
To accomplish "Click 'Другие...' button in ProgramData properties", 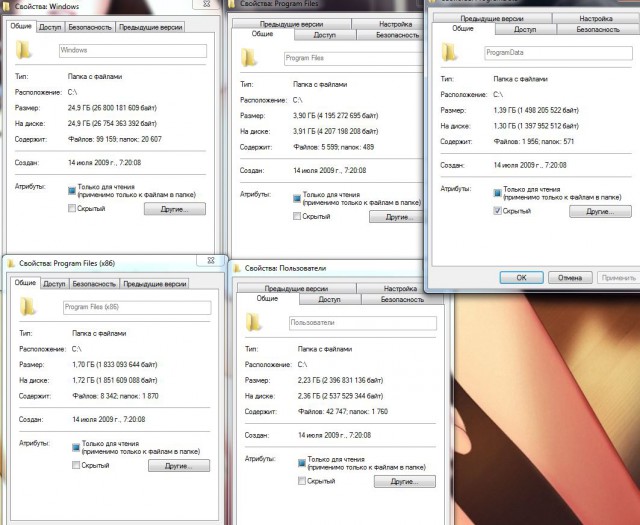I will click(600, 211).
